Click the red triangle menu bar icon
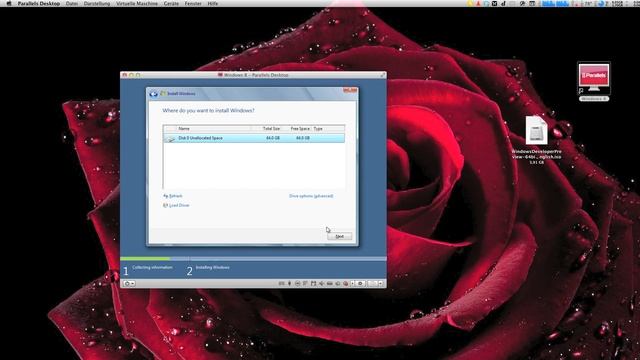 [x=478, y=4]
